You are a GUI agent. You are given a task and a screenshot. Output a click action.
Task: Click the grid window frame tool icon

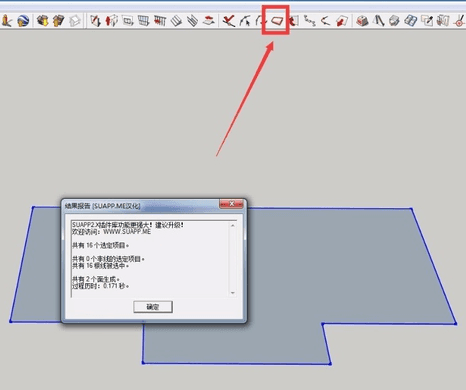(x=143, y=21)
